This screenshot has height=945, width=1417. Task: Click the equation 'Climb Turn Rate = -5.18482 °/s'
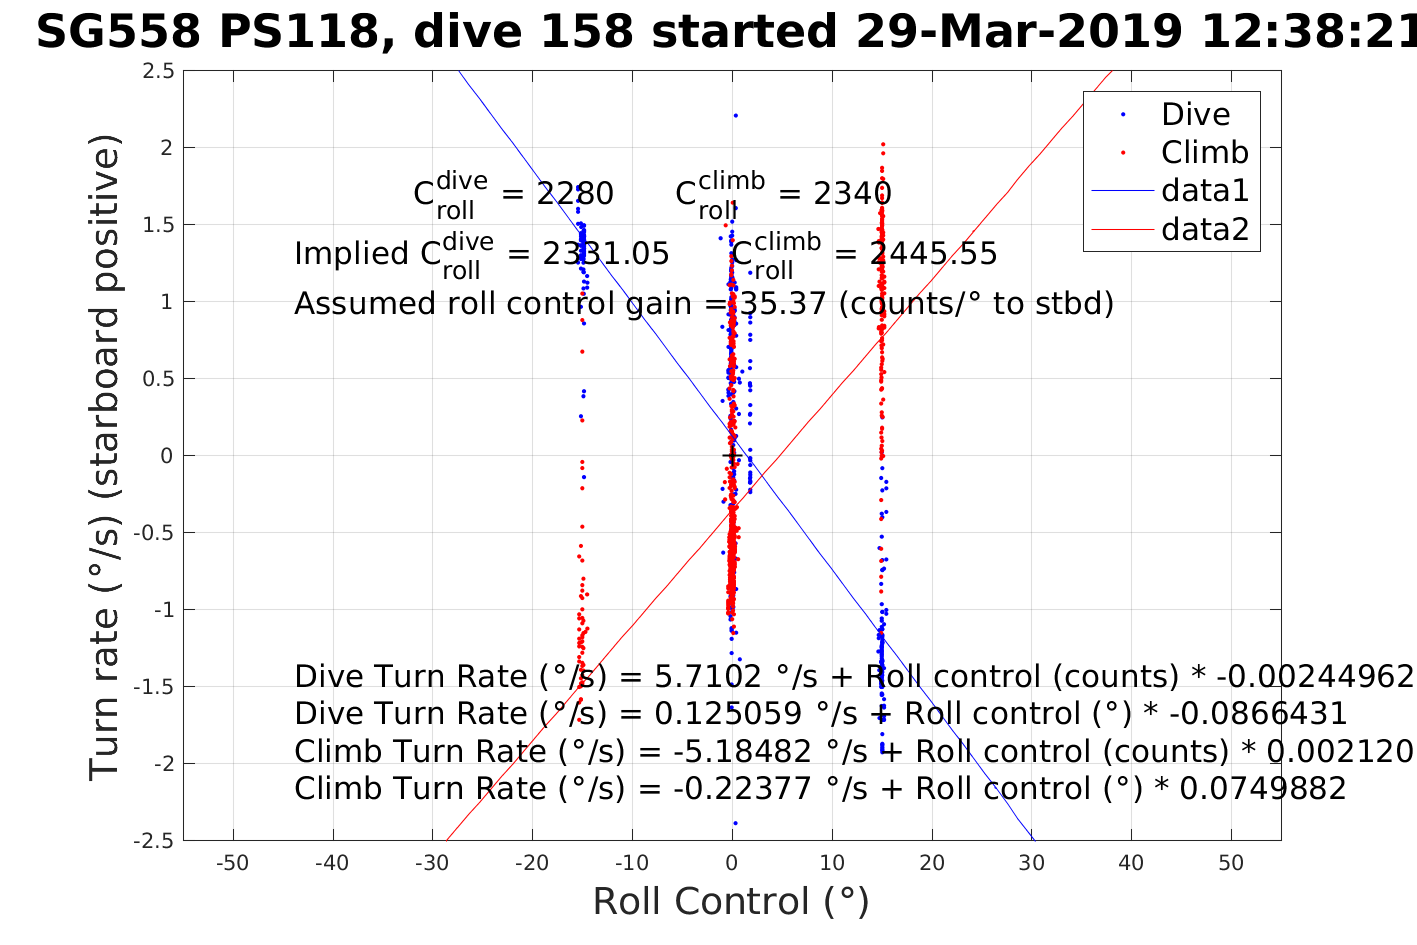click(854, 752)
